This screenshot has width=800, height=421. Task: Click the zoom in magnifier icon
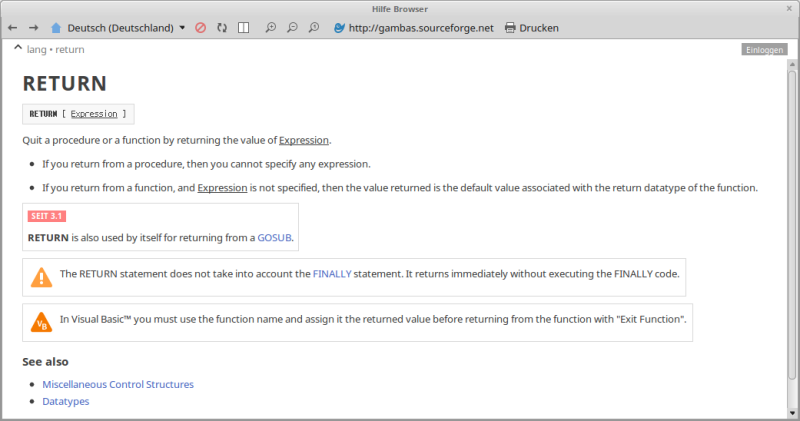point(271,28)
